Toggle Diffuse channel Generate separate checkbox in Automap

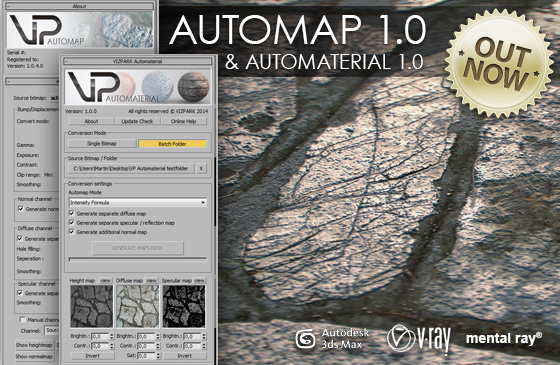20,239
